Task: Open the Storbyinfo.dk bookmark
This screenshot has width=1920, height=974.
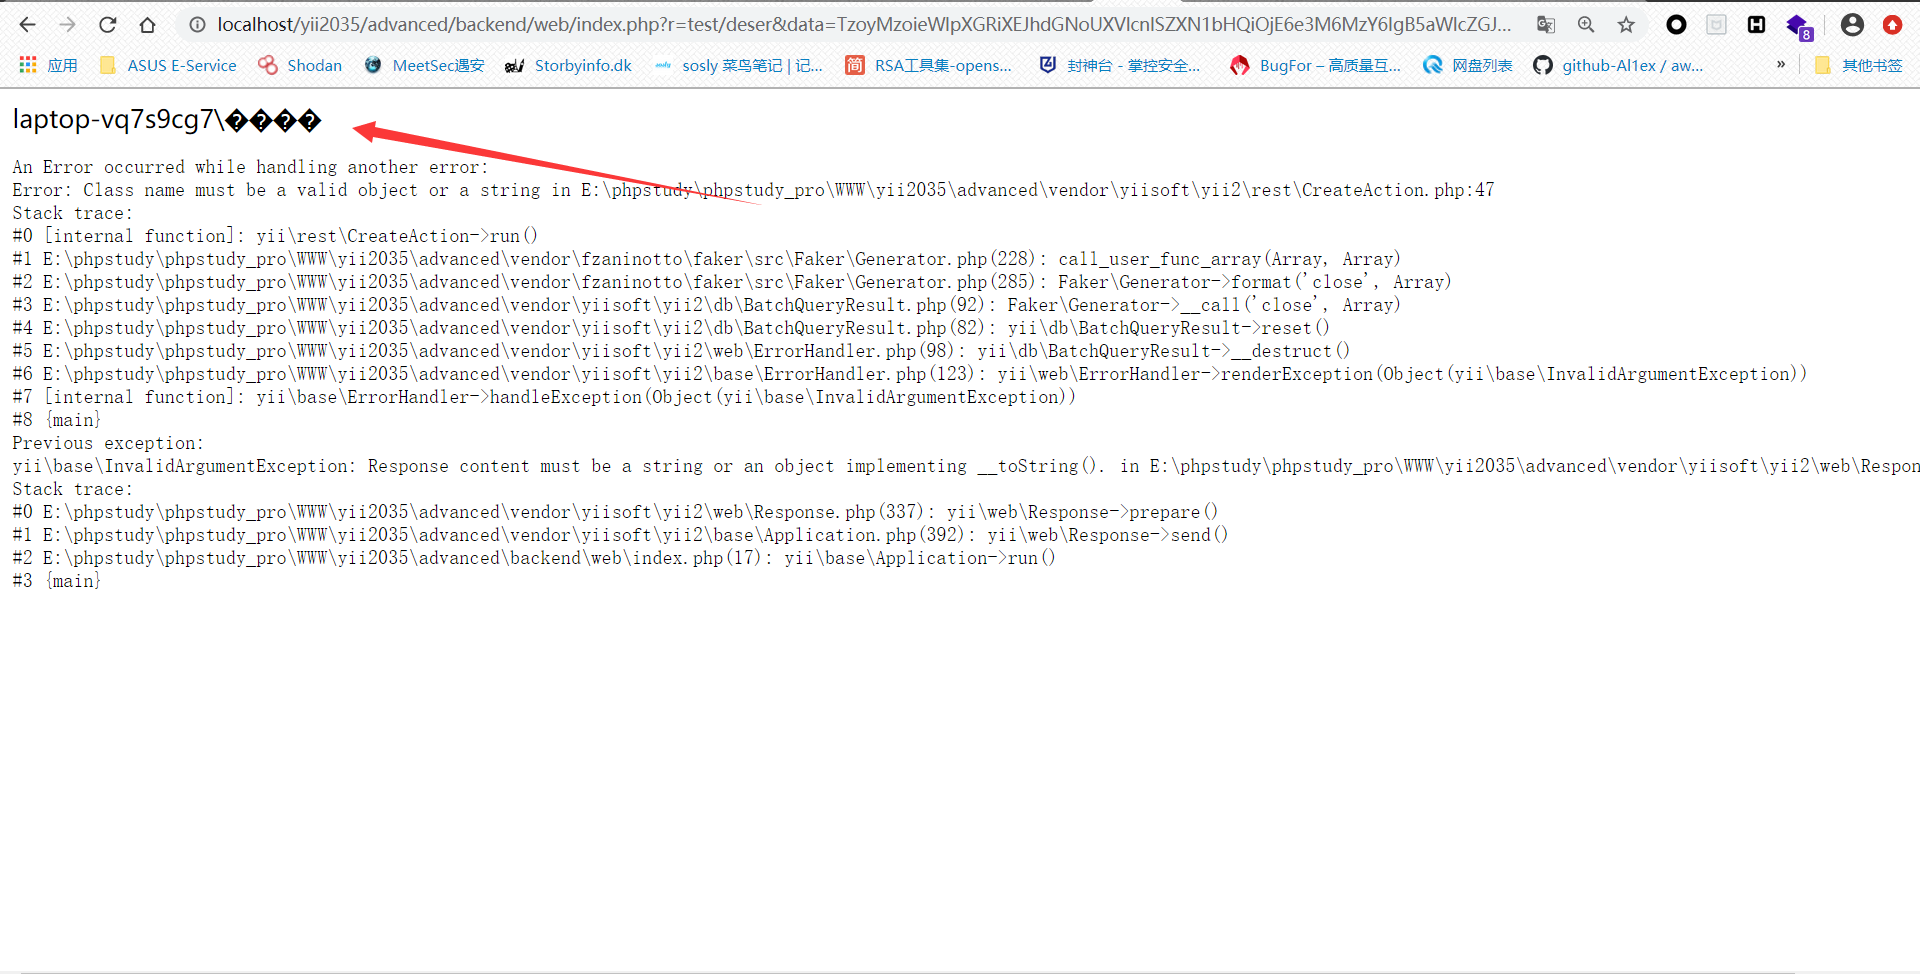Action: click(x=568, y=65)
